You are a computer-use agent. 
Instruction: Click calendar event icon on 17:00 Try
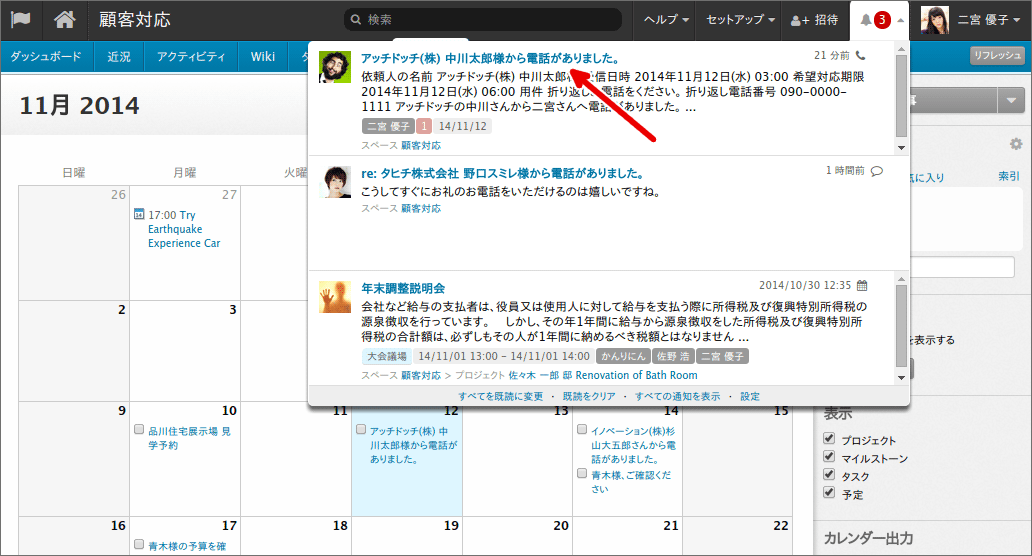(x=139, y=214)
